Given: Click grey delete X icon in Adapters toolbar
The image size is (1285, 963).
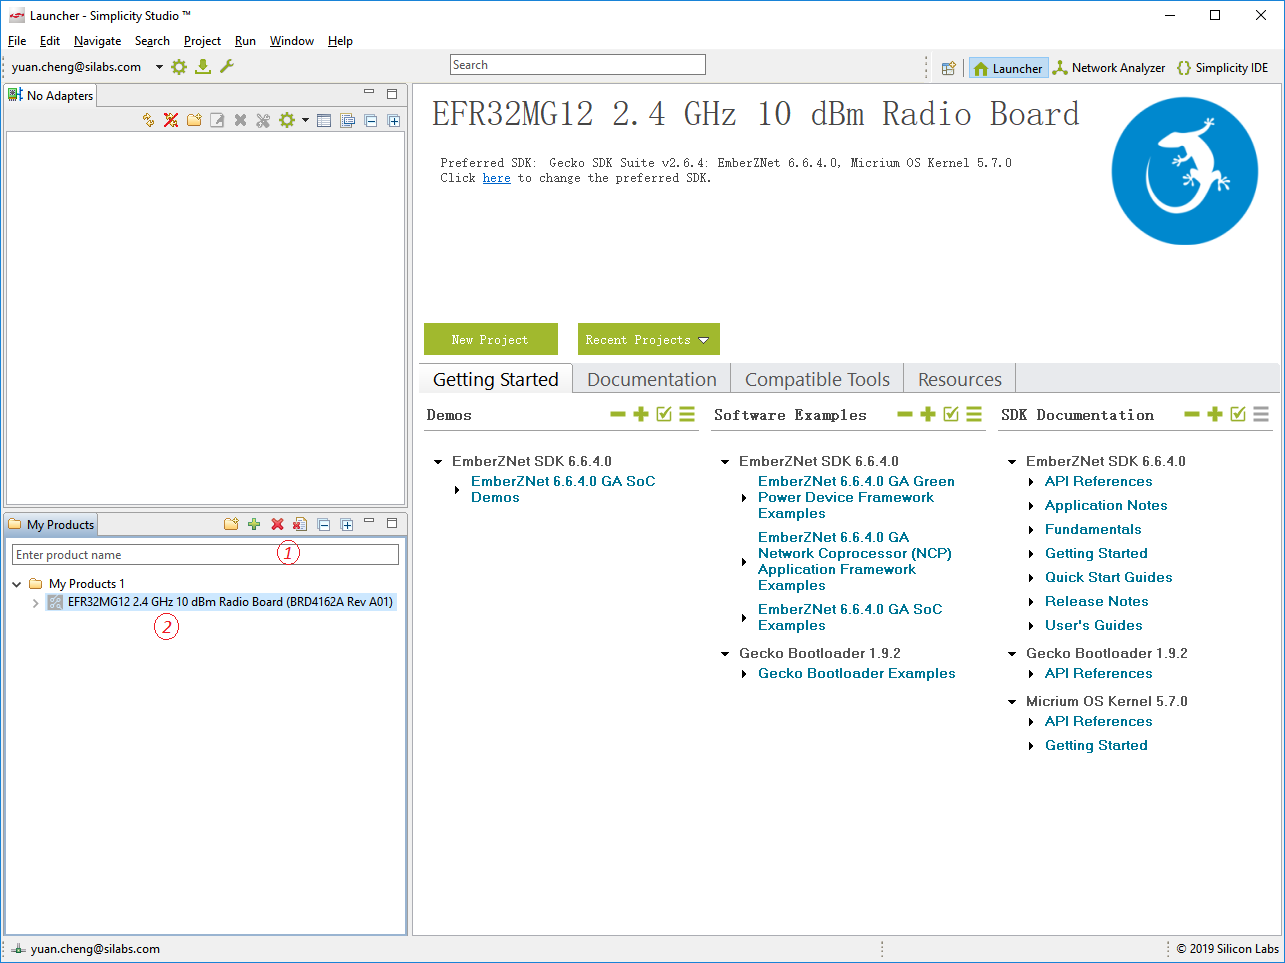Looking at the screenshot, I should (x=240, y=120).
